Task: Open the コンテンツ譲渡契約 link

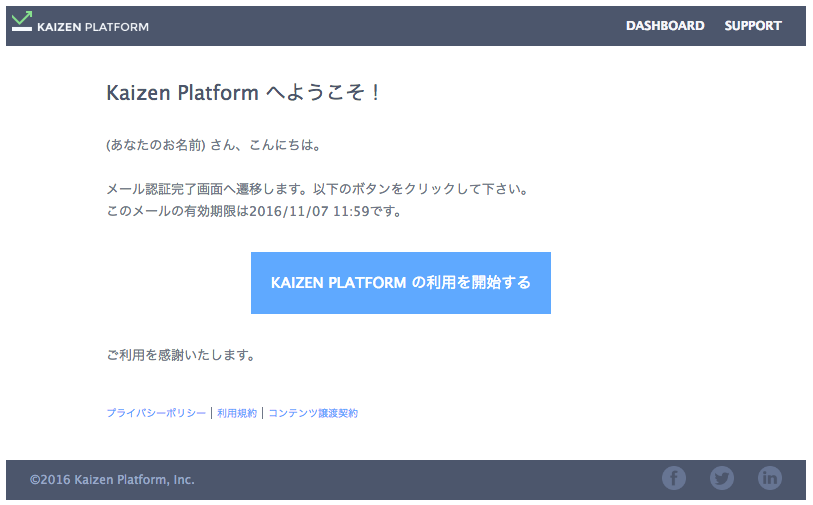Action: pos(313,413)
